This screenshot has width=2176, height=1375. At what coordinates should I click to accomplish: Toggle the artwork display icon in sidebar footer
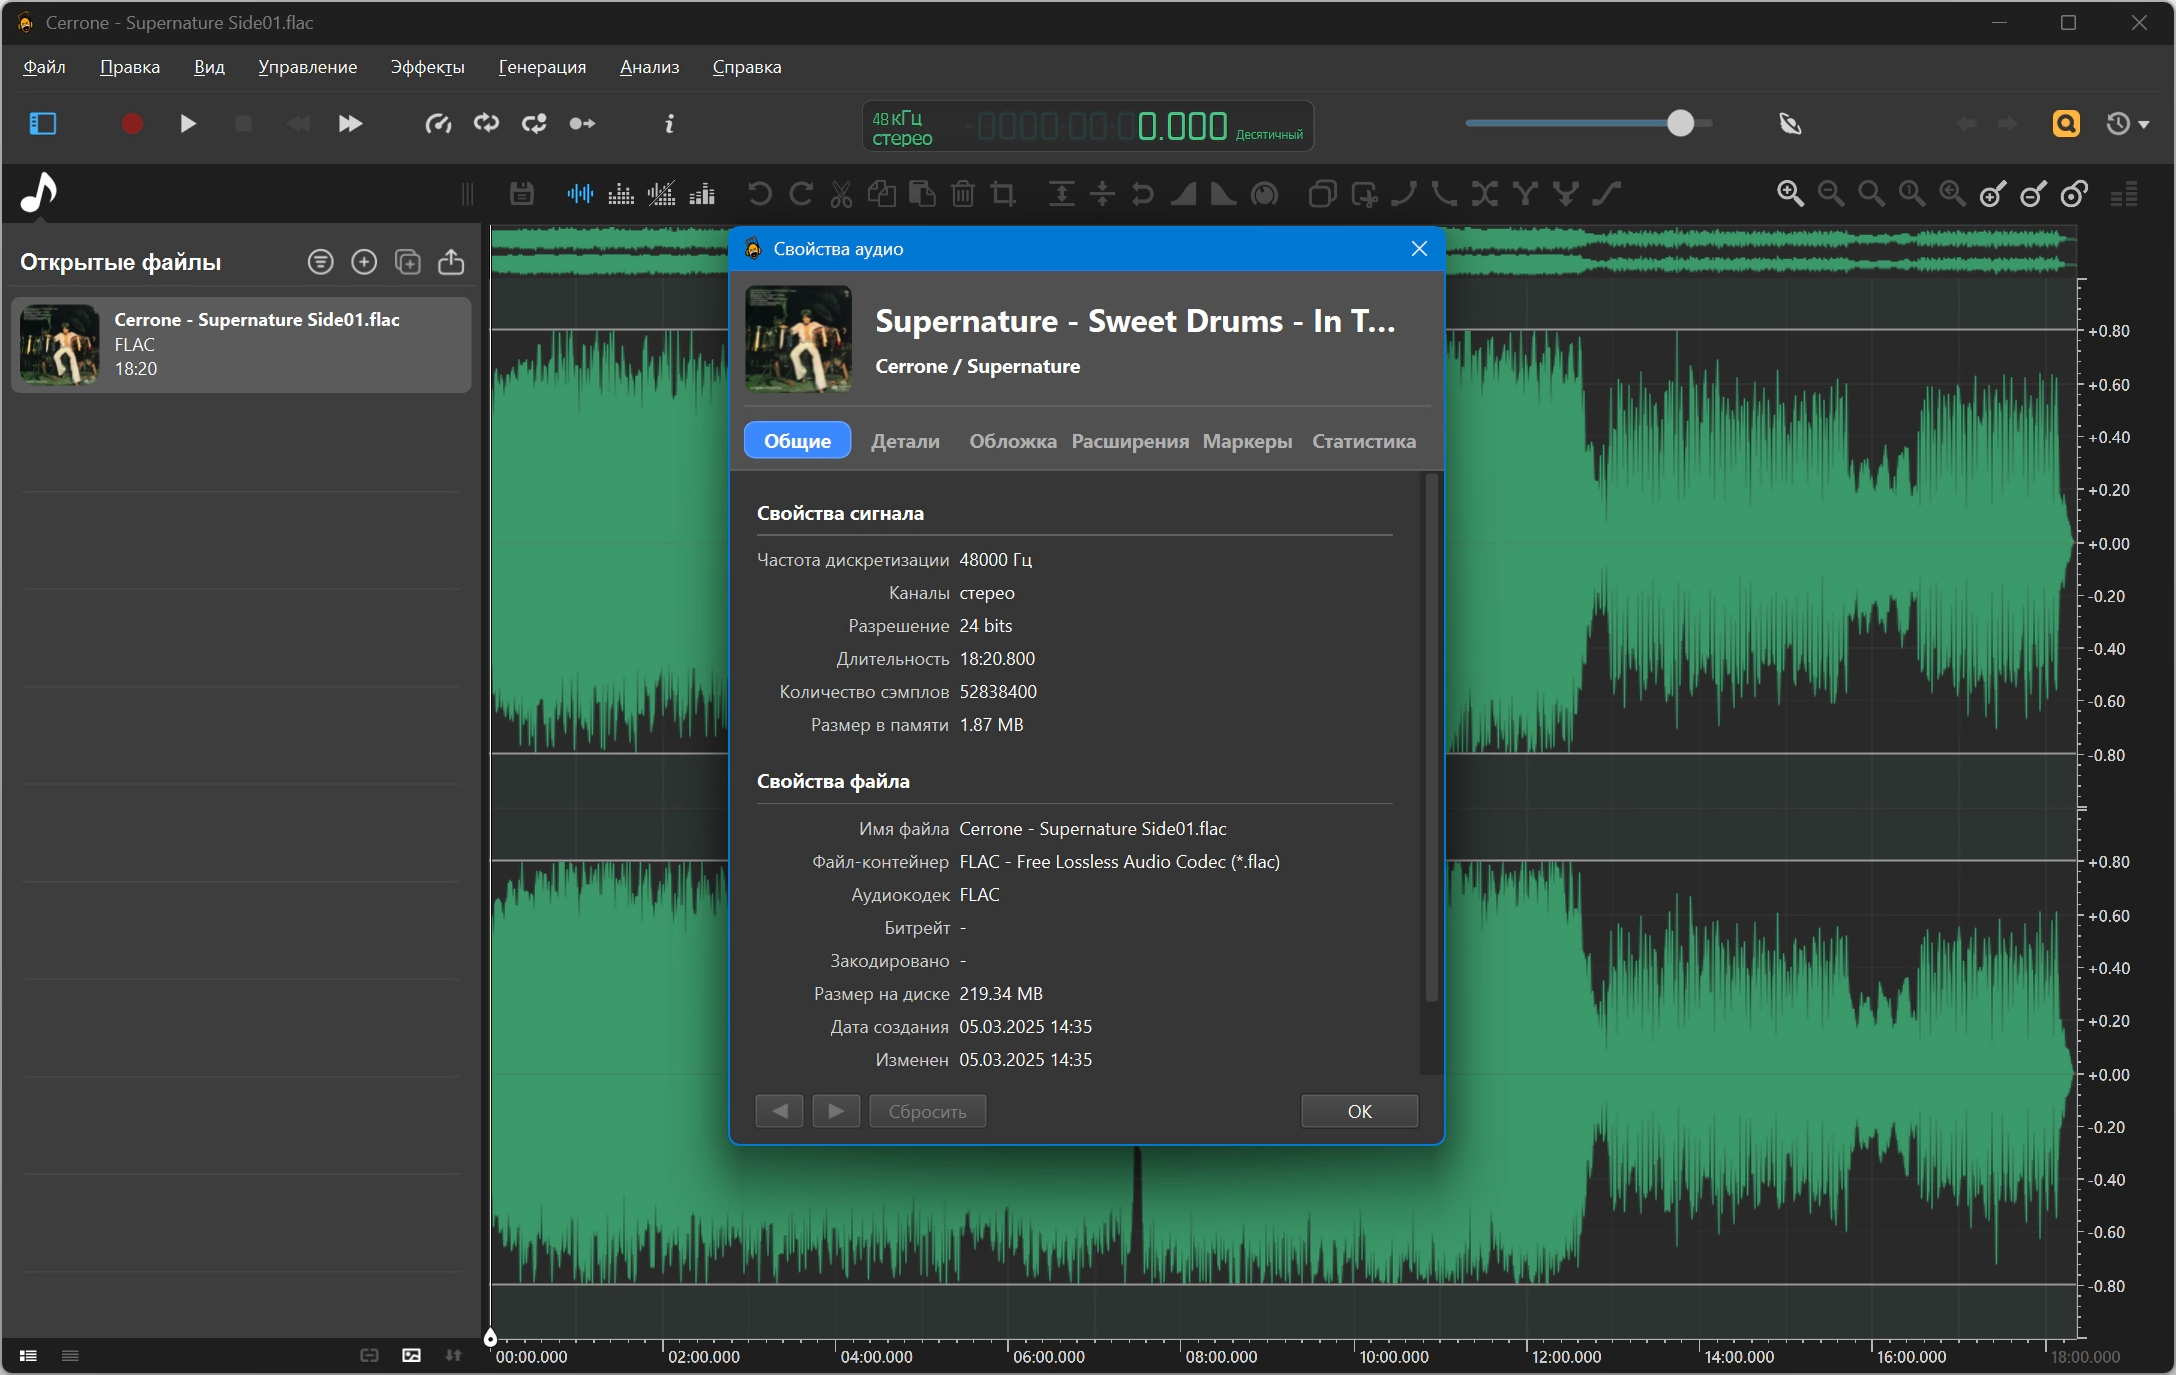[411, 1356]
